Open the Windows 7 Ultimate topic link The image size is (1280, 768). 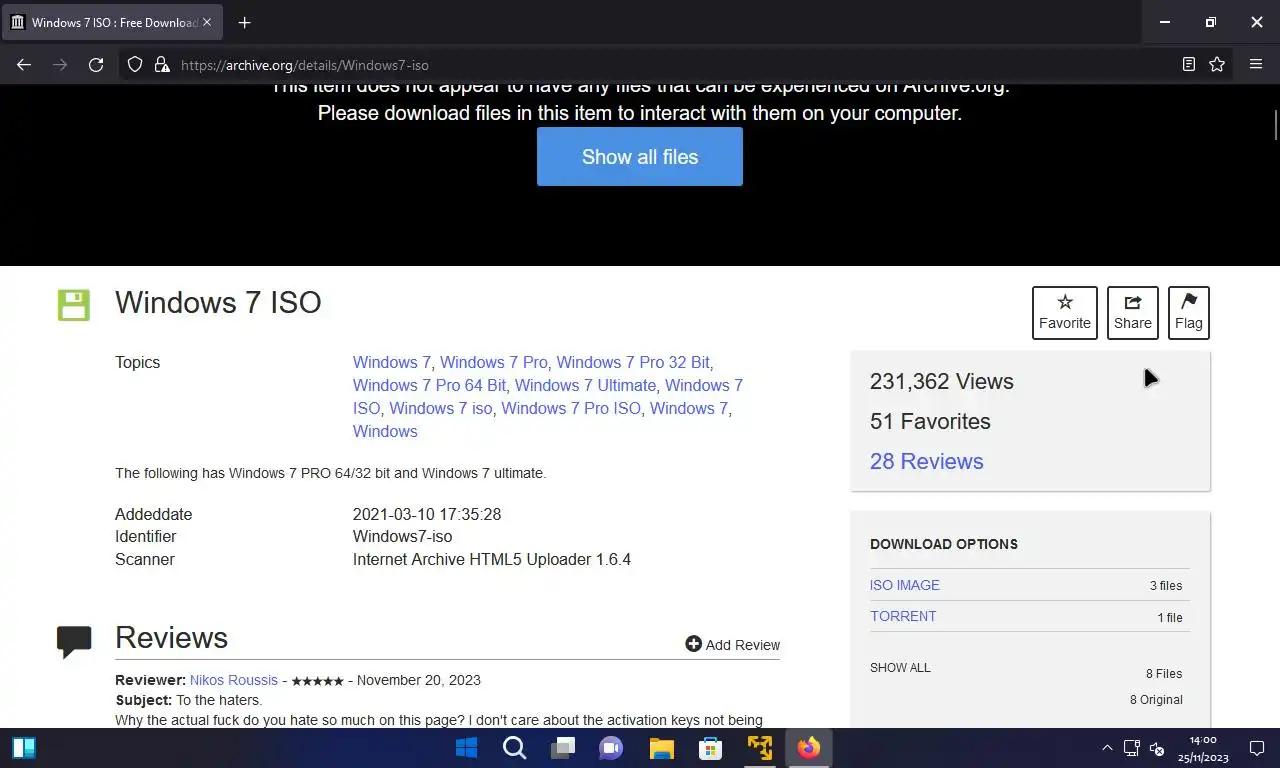pyautogui.click(x=586, y=385)
